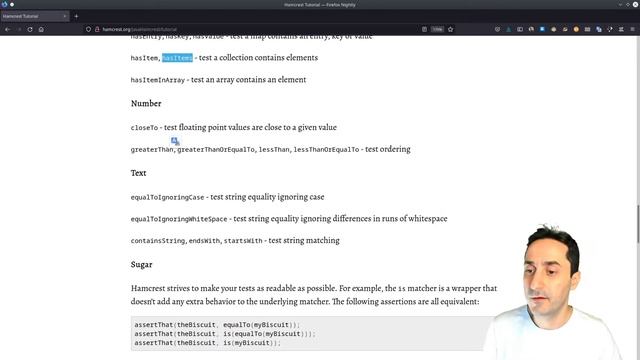Click the hasItemInArray code text
This screenshot has width=640, height=360.
pyautogui.click(x=158, y=80)
